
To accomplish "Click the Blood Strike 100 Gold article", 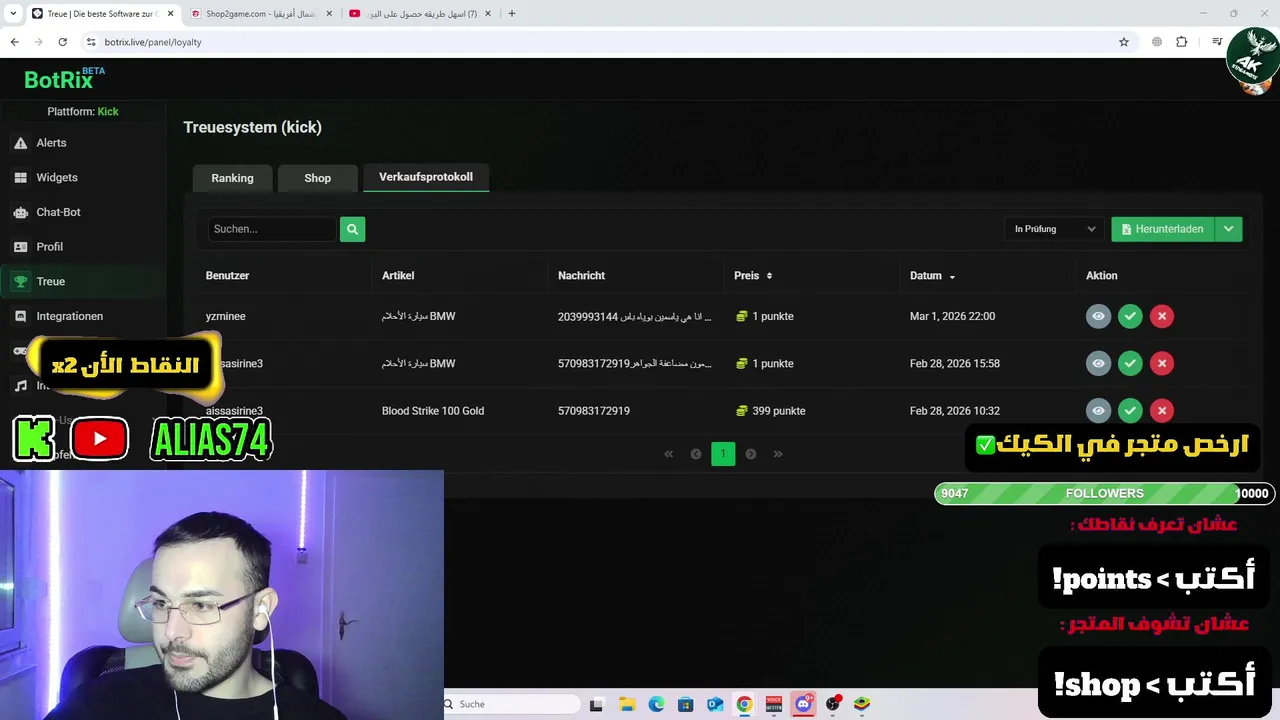I will pos(433,411).
